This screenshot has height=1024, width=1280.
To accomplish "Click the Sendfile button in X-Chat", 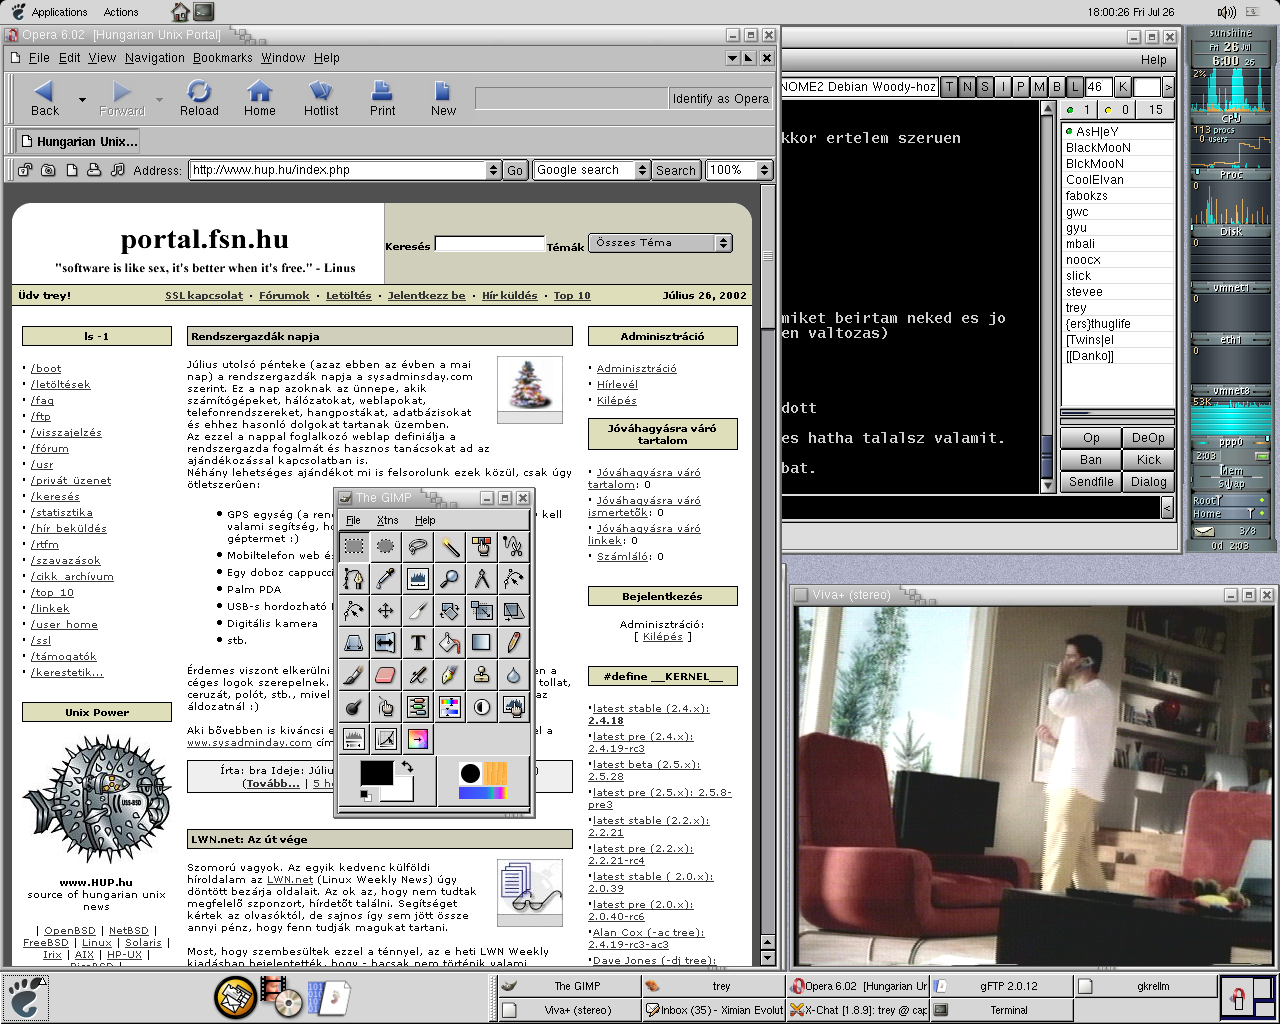I will (1091, 482).
